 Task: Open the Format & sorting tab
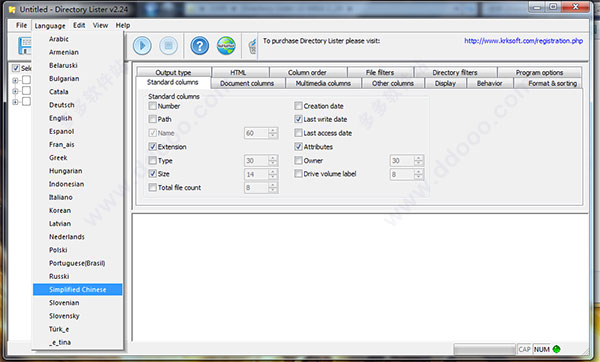(x=548, y=83)
